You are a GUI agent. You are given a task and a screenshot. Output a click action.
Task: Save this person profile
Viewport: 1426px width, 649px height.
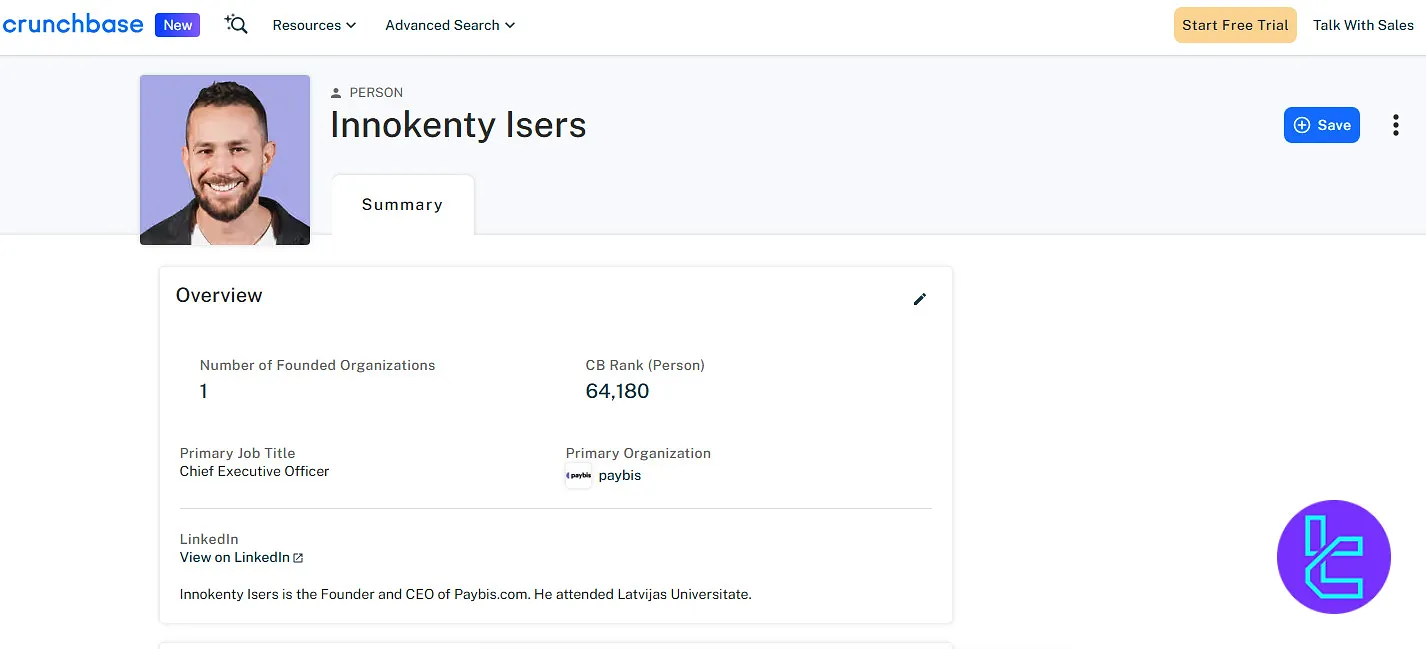click(1321, 125)
